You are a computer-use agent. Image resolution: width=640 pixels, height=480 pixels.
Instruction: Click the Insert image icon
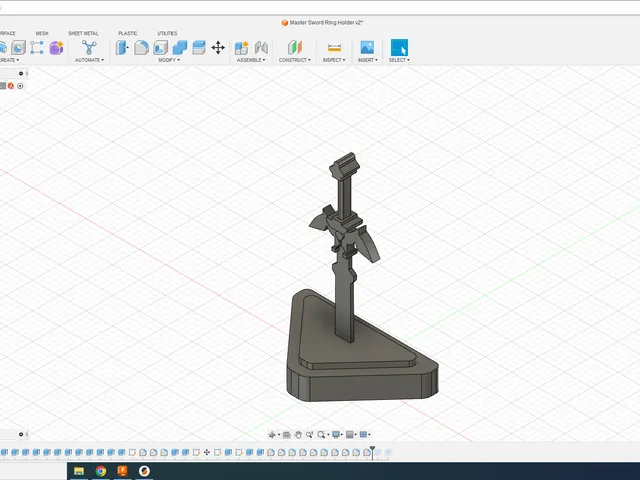click(367, 48)
